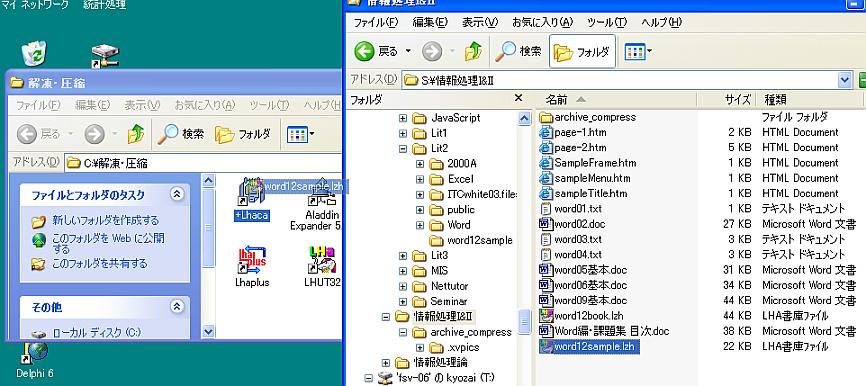Go up one folder in 情報処理I&II window
The width and height of the screenshot is (866, 386).
[x=473, y=52]
